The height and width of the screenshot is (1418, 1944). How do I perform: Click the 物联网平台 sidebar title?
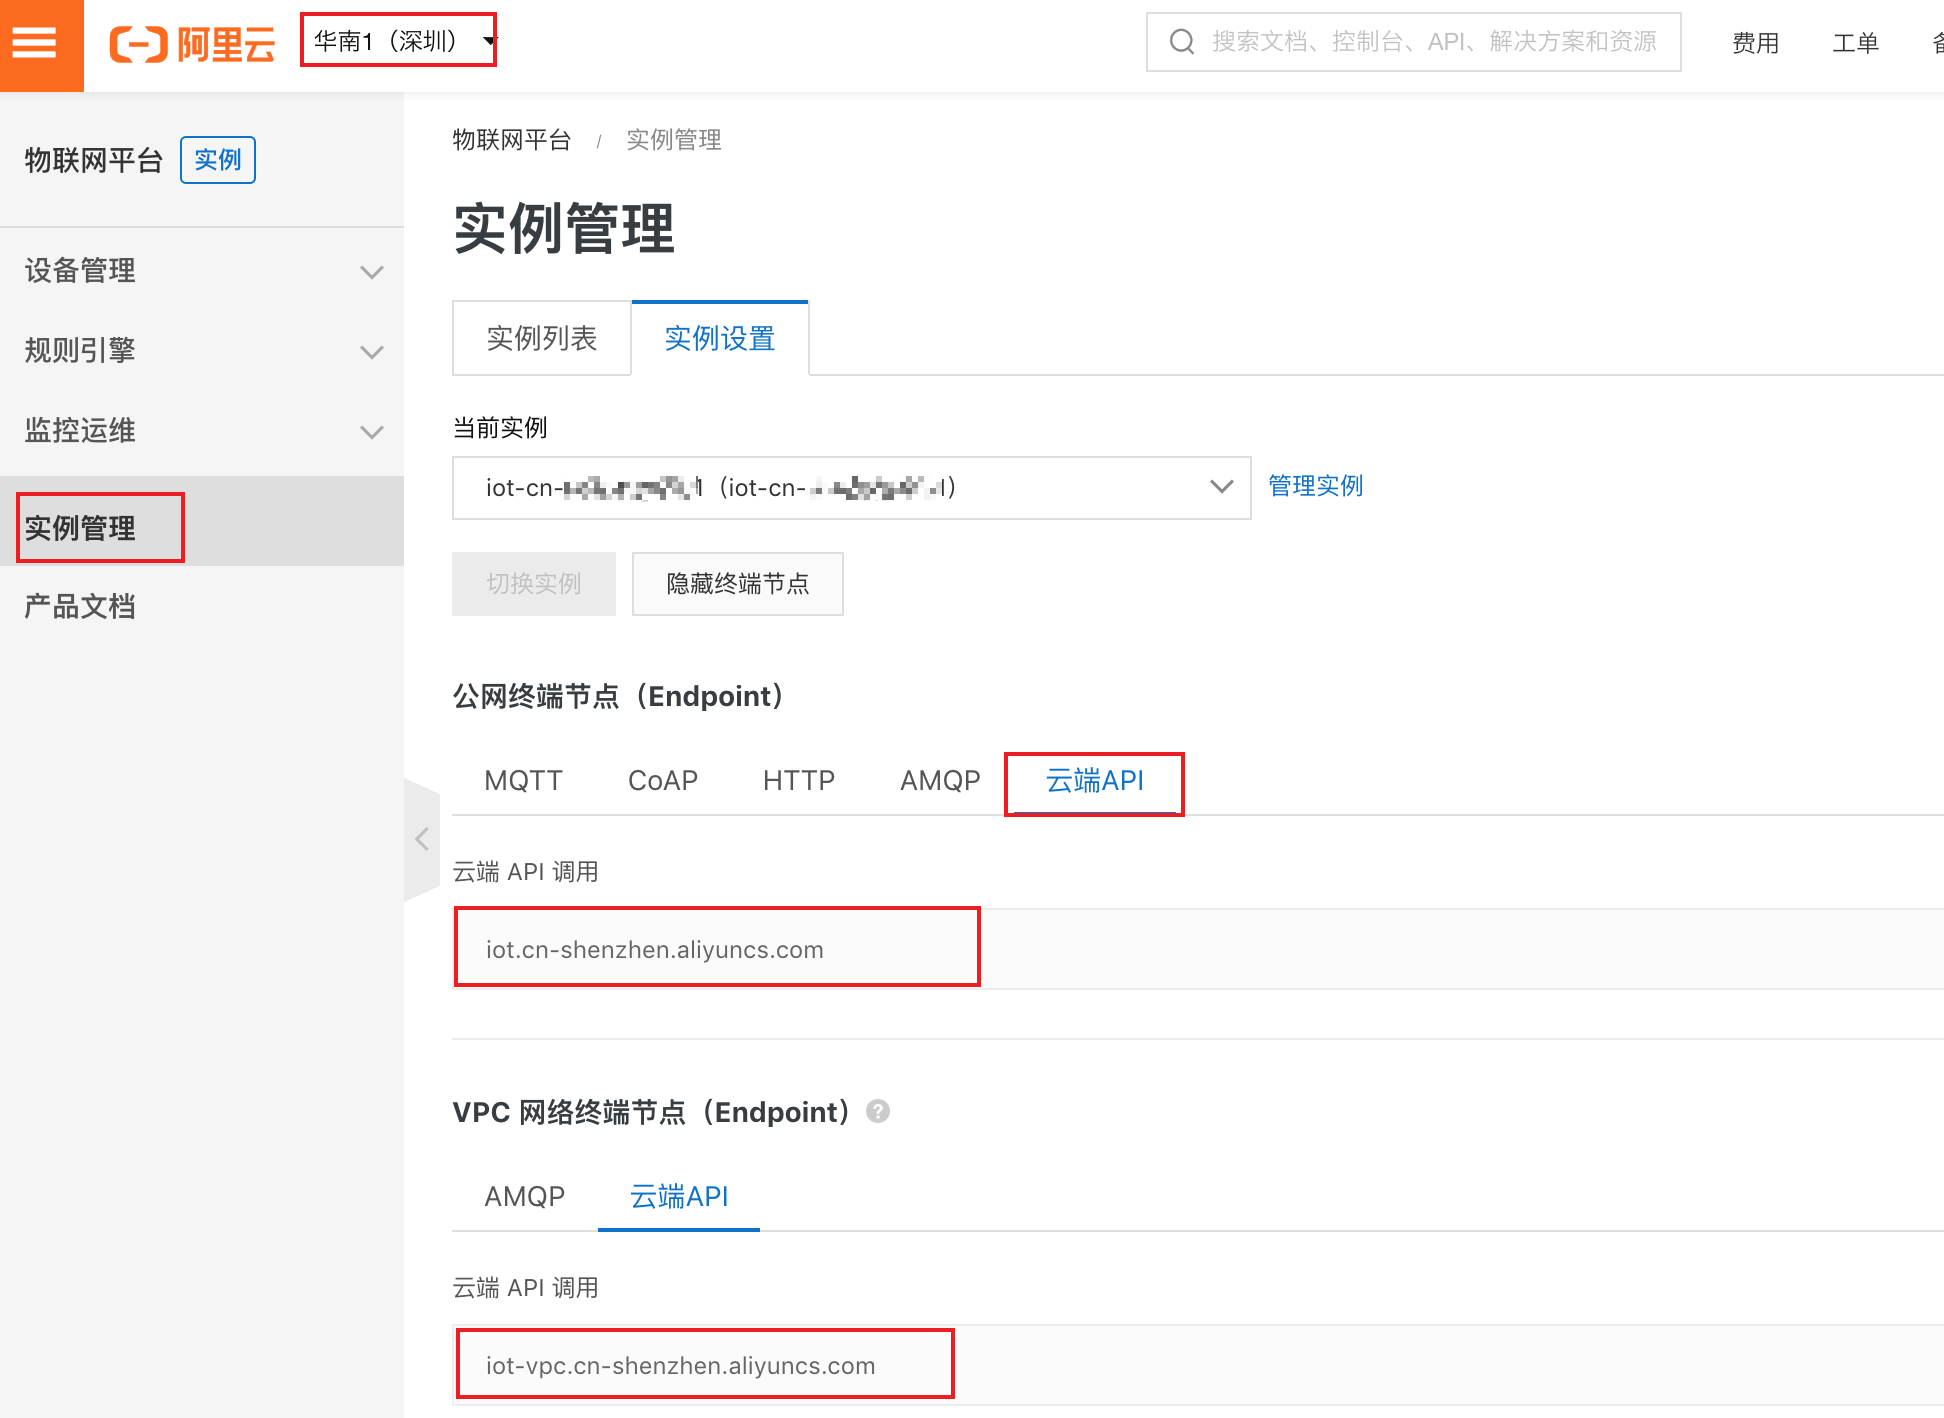click(x=94, y=160)
